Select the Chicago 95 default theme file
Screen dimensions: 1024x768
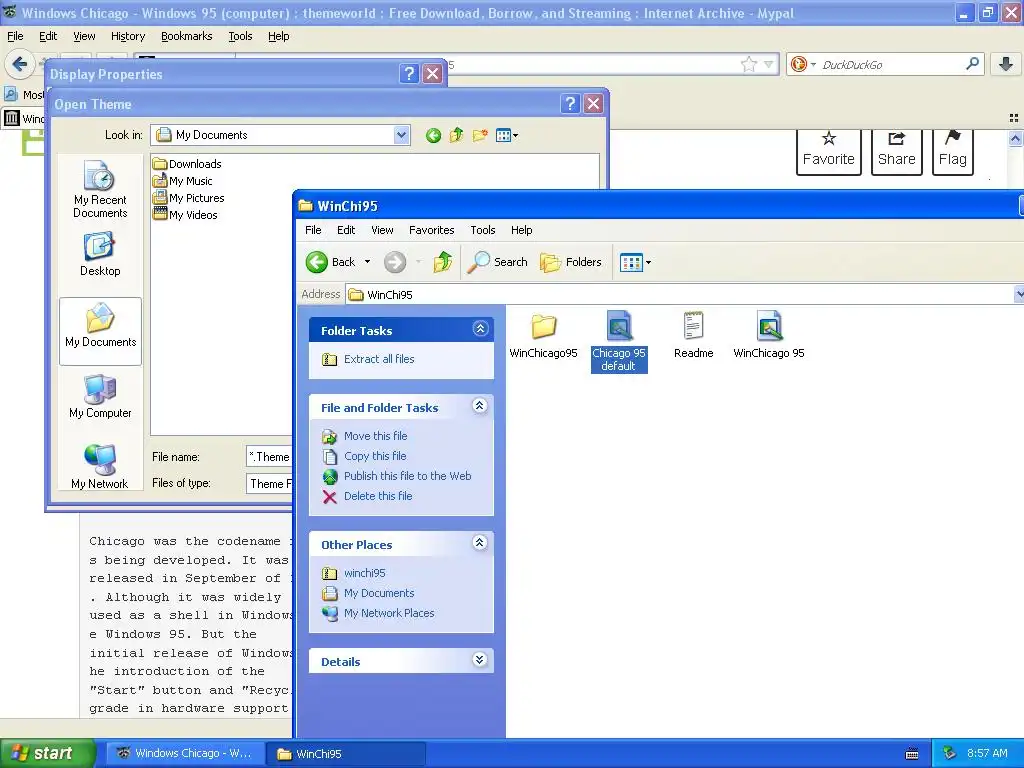[618, 342]
